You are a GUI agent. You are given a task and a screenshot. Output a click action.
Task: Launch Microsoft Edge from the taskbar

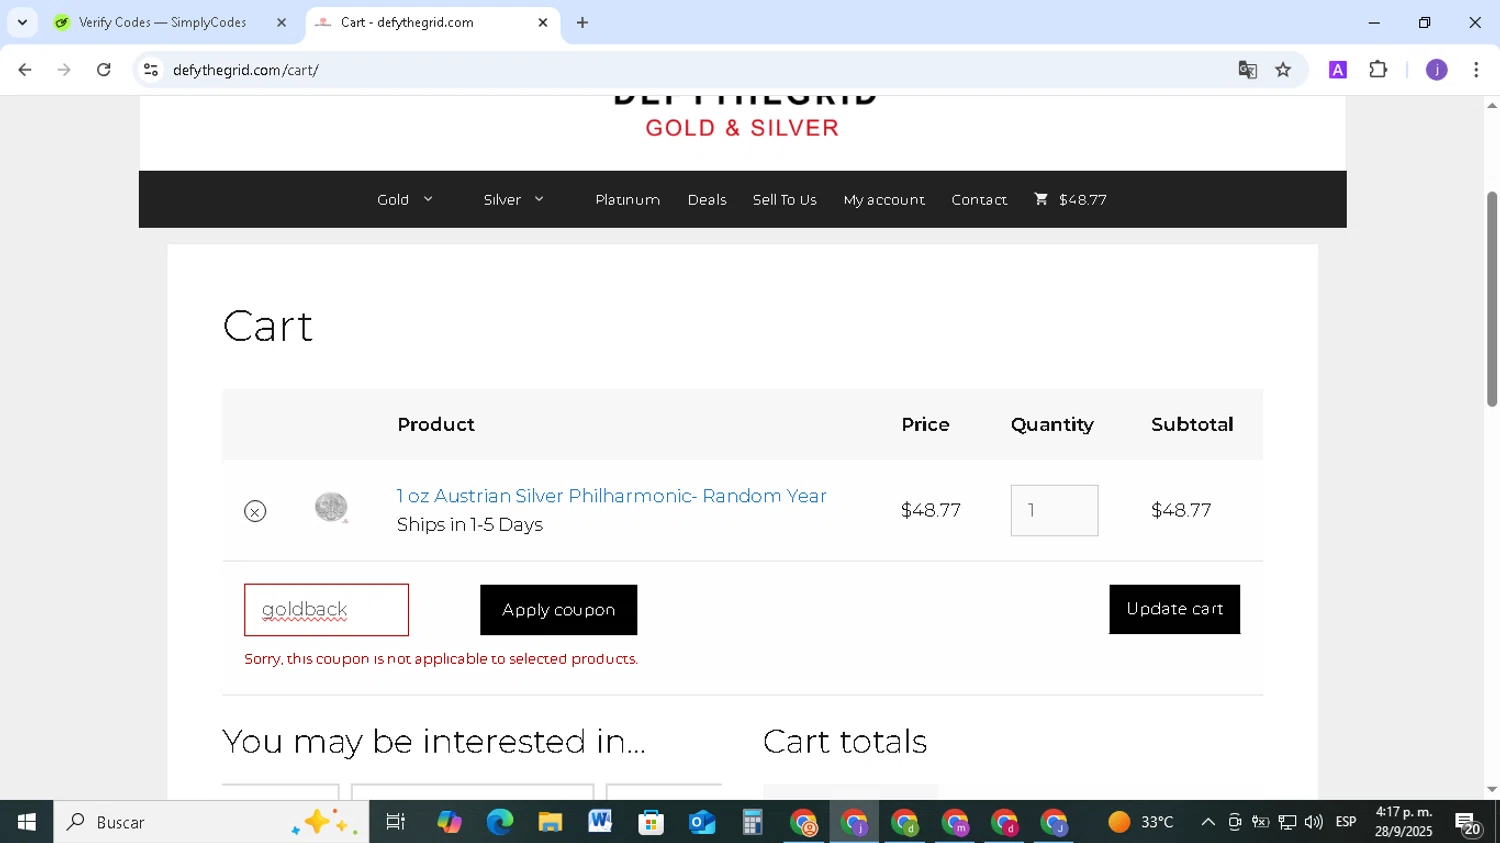[499, 822]
